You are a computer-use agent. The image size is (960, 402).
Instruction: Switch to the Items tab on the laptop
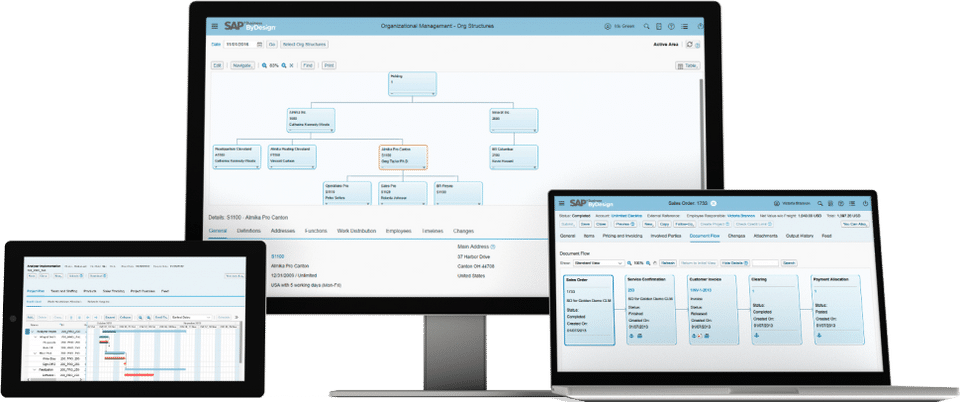point(588,236)
